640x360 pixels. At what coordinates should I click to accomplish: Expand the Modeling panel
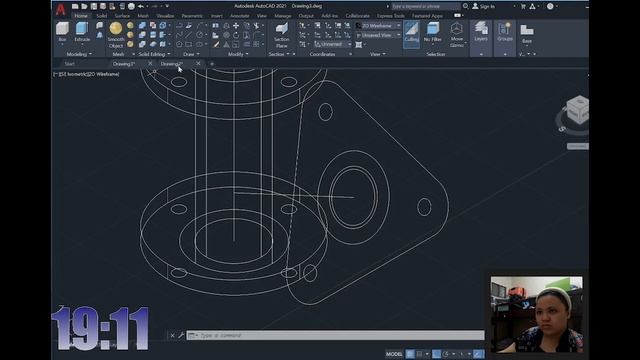pyautogui.click(x=79, y=54)
